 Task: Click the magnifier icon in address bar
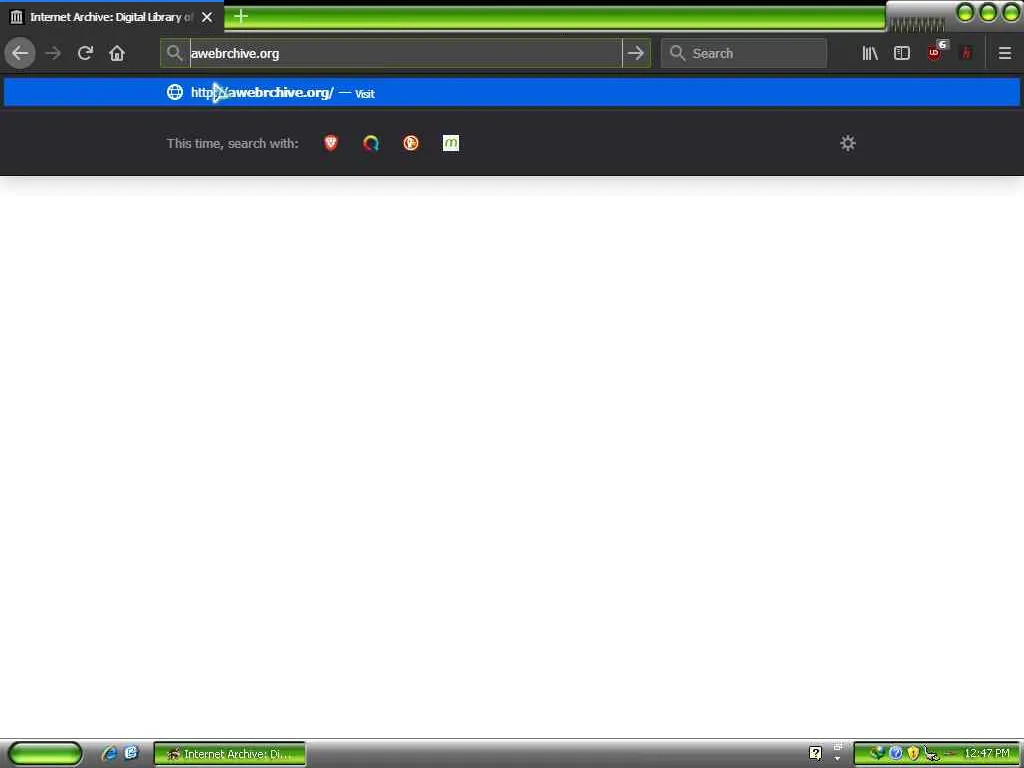(x=174, y=53)
